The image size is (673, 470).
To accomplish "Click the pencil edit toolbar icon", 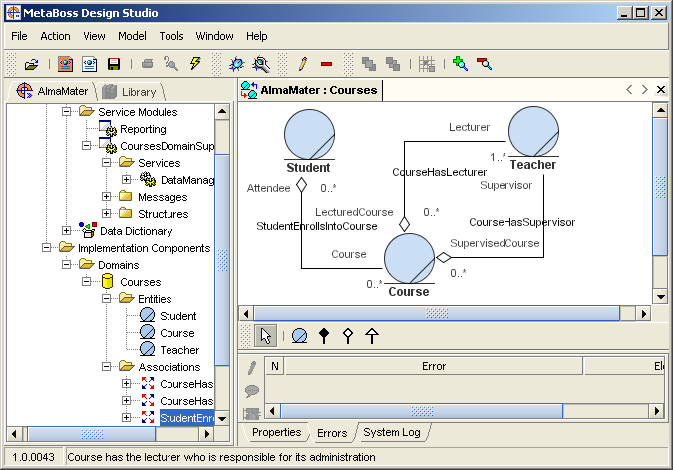I will [303, 64].
